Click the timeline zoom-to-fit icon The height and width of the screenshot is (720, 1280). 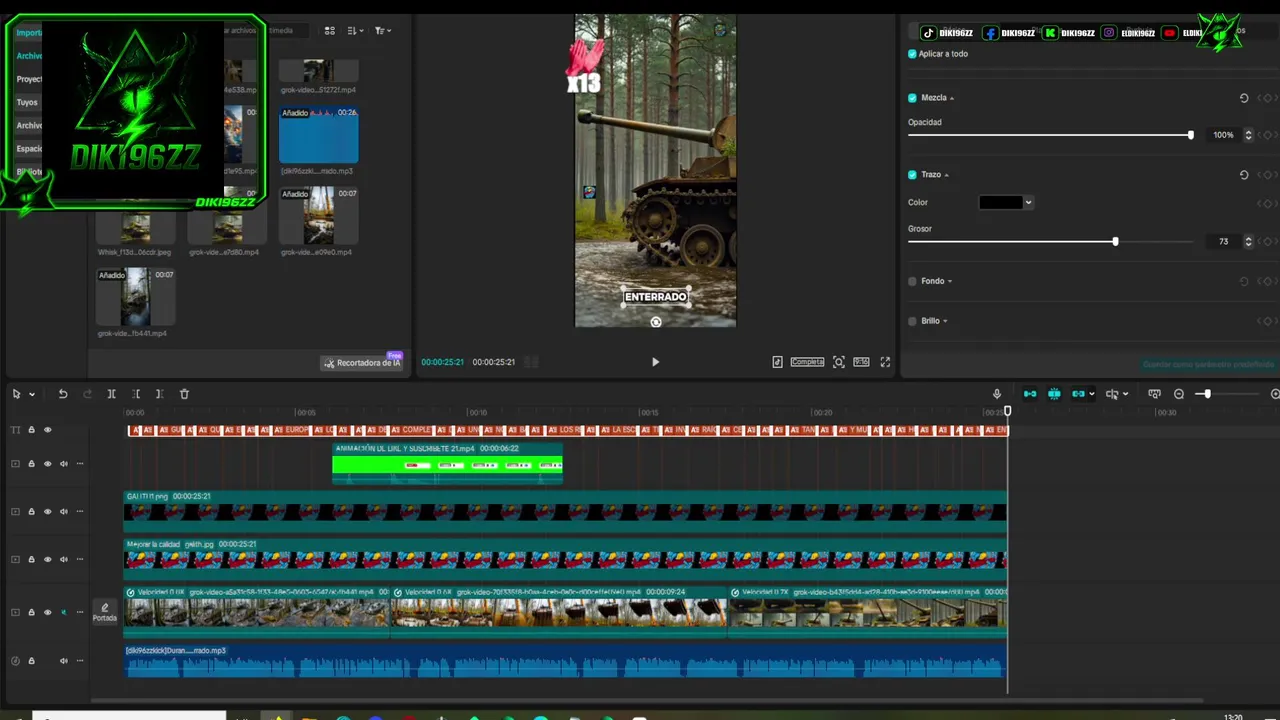1154,394
